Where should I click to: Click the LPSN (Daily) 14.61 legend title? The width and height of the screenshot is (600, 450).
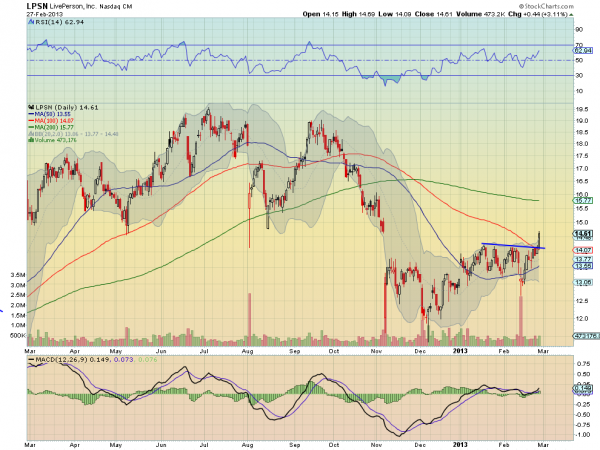(x=67, y=108)
